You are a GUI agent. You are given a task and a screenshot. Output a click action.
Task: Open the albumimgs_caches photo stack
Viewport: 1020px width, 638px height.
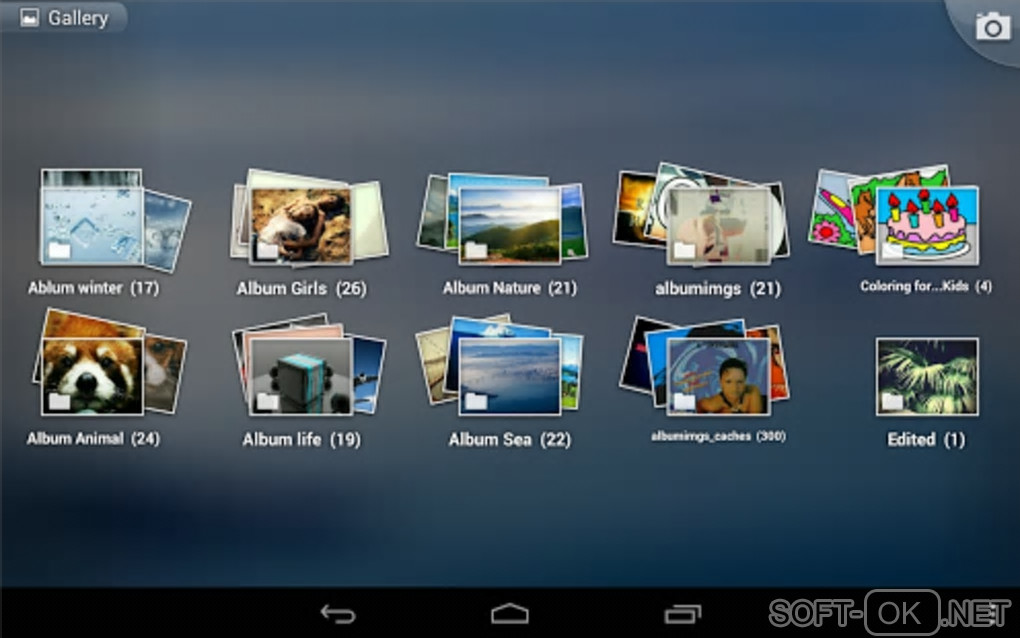(x=704, y=367)
